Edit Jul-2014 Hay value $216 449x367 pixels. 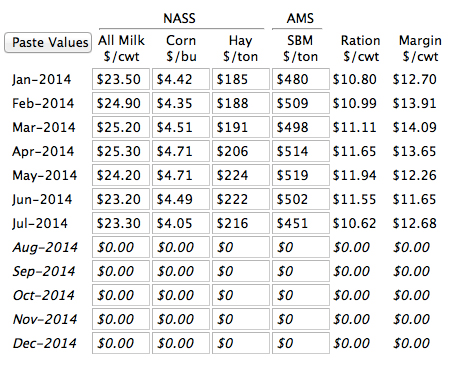241,223
